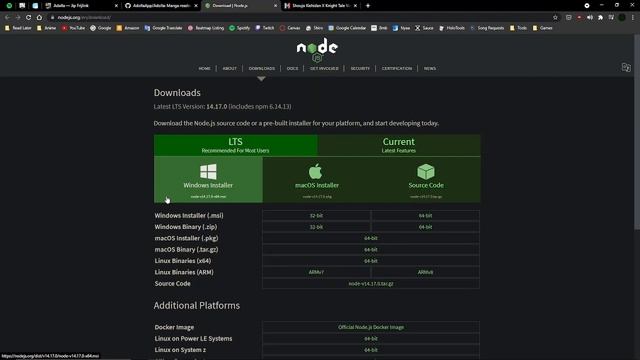Download 64-bit Windows Installer (.msi)
Screen dimensions: 640x360
(425, 216)
